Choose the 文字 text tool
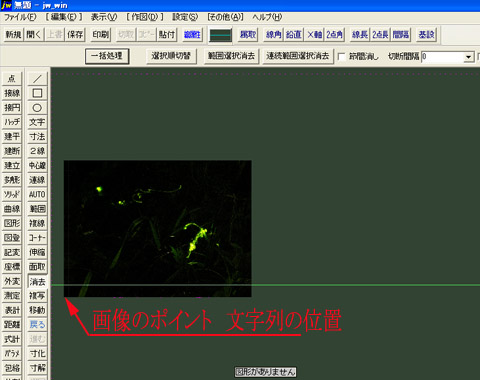This screenshot has height=380, width=480. click(x=37, y=122)
